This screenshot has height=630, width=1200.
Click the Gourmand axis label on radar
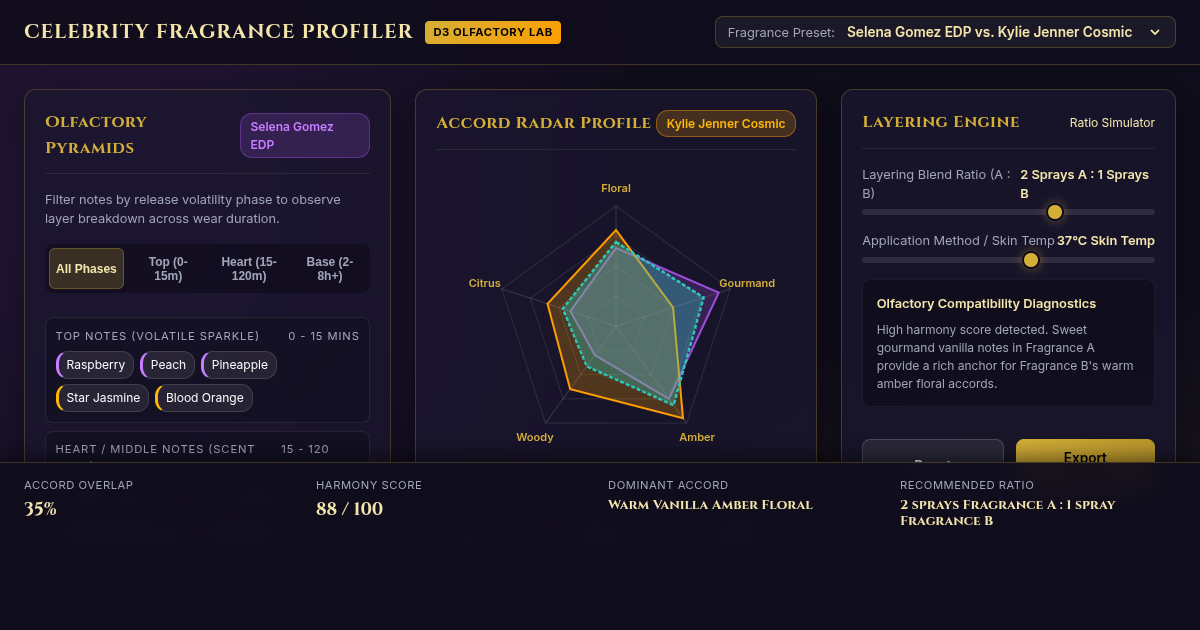click(747, 283)
